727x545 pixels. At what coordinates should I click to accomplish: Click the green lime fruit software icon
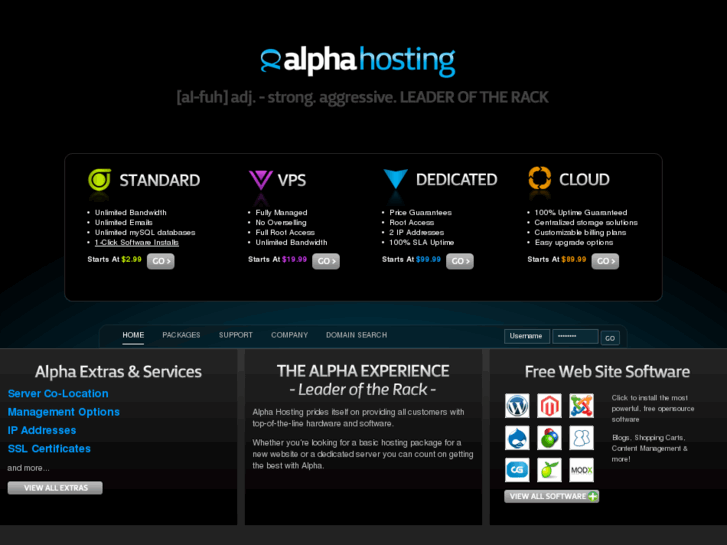click(x=549, y=470)
